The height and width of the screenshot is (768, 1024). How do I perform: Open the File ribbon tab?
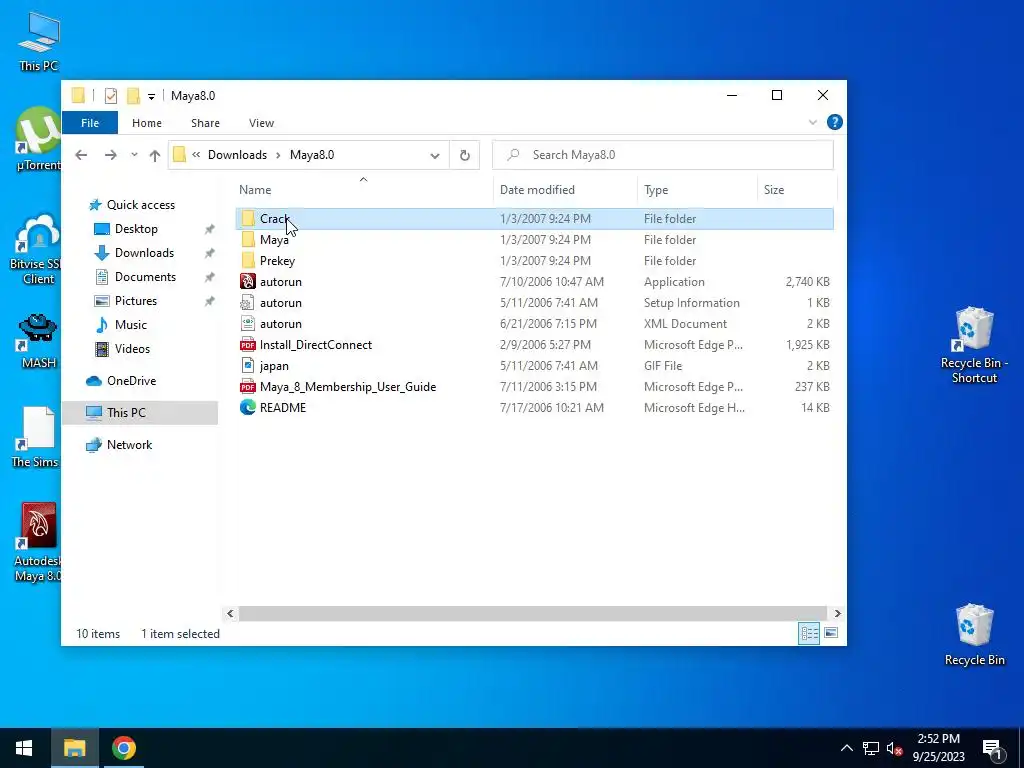point(90,123)
